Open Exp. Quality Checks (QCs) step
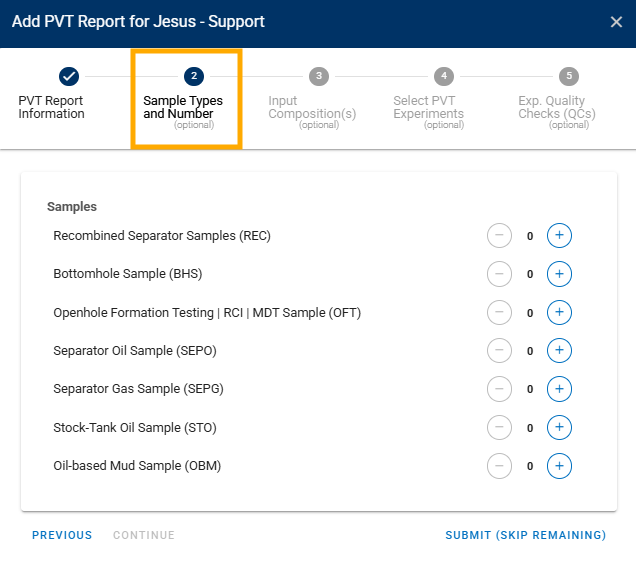The image size is (636, 572). (x=562, y=99)
